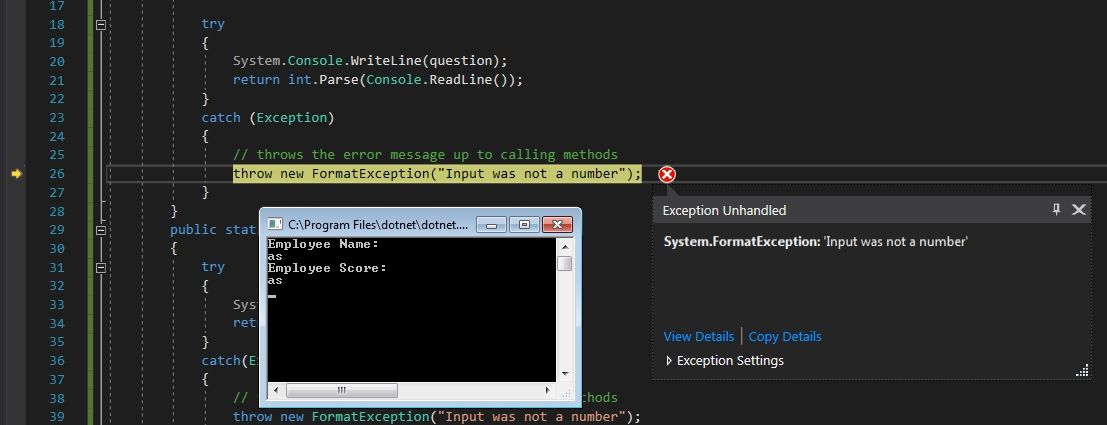Open the View Details link
The image size is (1107, 425).
point(698,337)
